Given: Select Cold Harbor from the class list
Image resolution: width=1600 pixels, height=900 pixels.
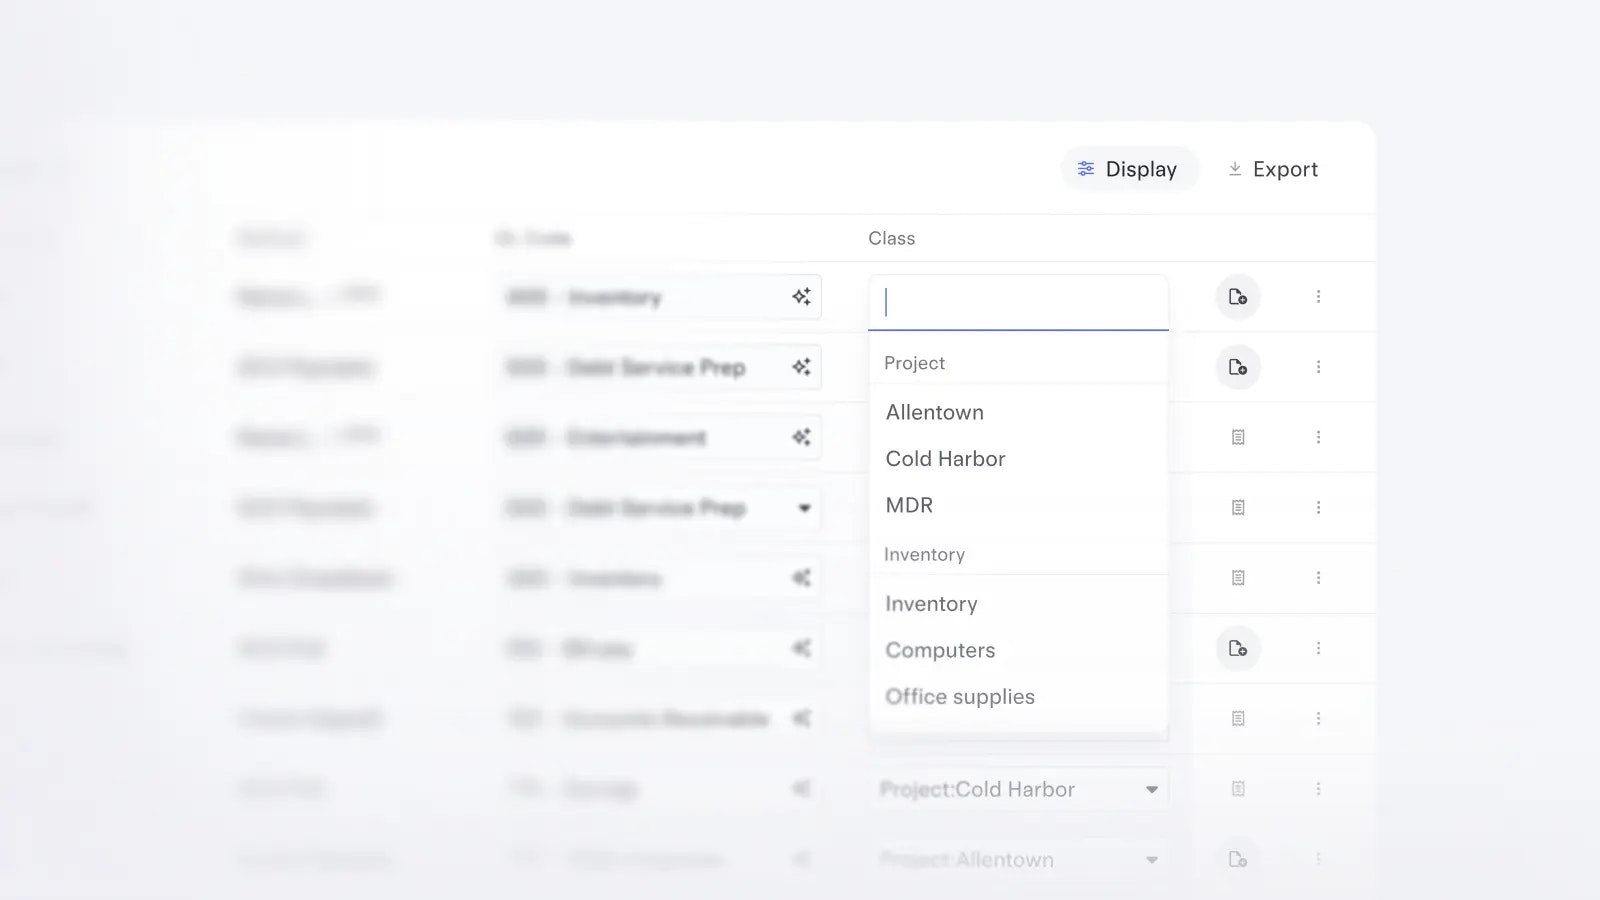Looking at the screenshot, I should 945,459.
